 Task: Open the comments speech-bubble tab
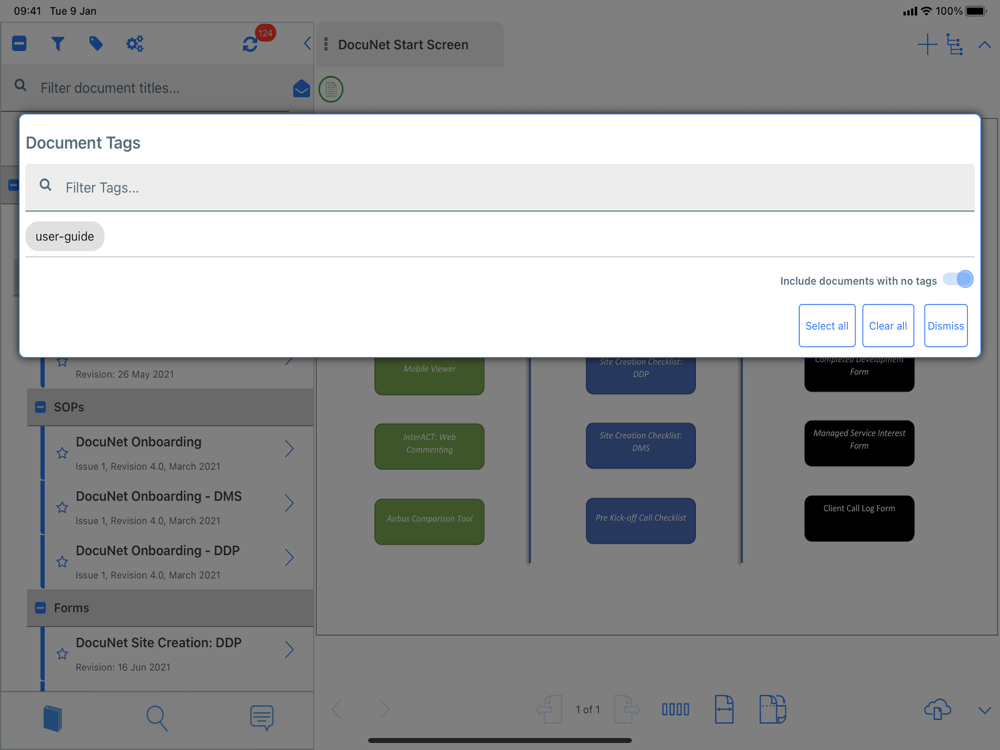click(261, 718)
